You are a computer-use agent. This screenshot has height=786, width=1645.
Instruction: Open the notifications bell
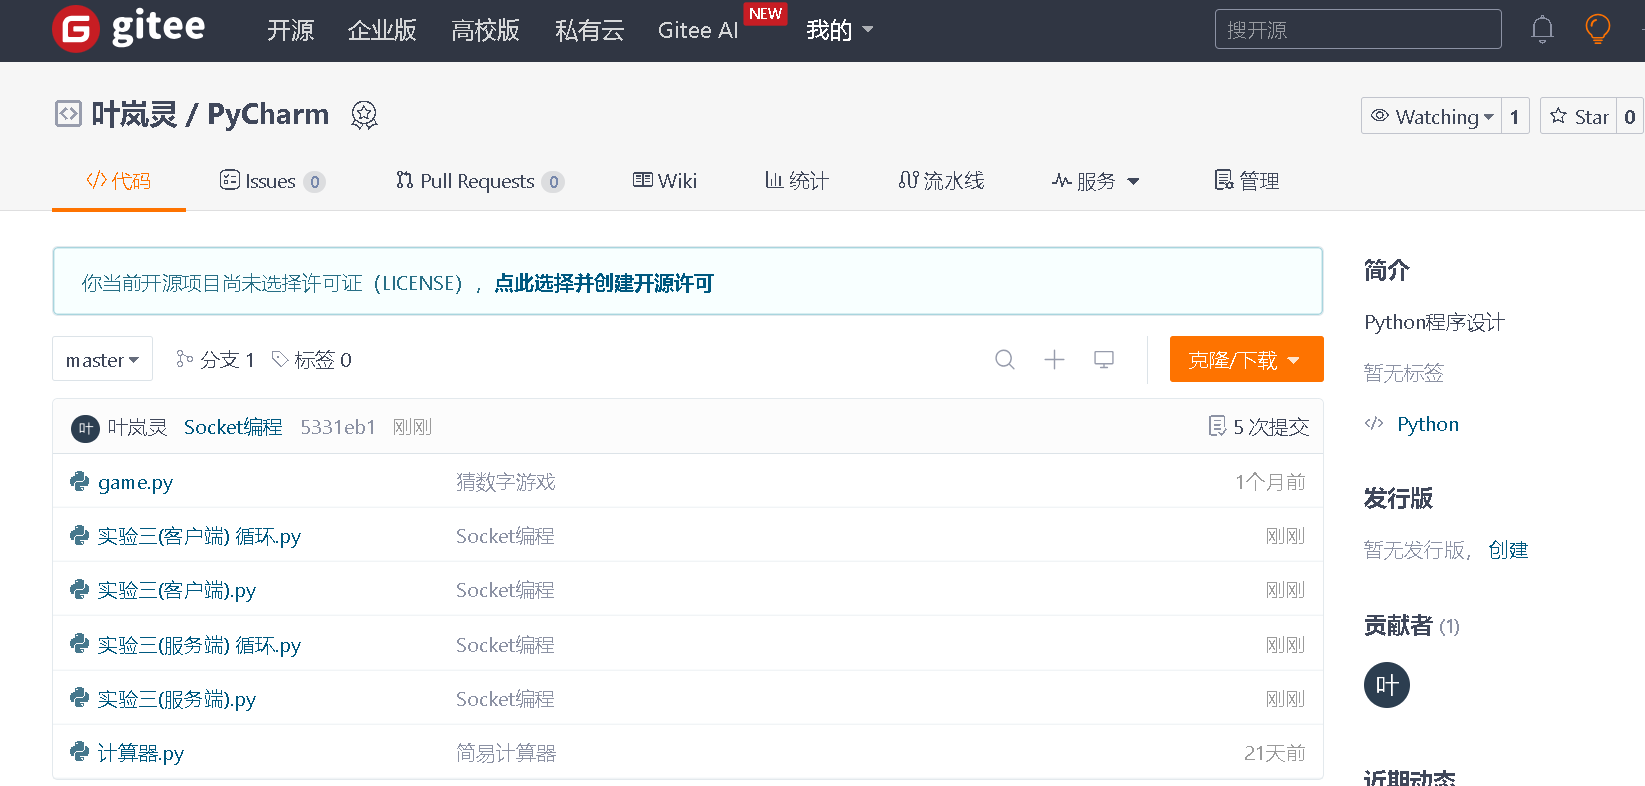(x=1542, y=29)
